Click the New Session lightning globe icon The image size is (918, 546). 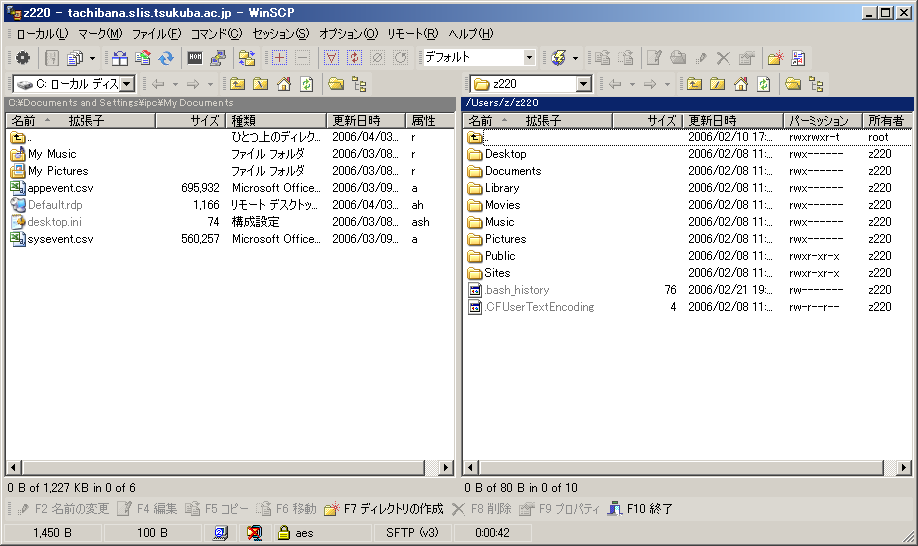(559, 58)
